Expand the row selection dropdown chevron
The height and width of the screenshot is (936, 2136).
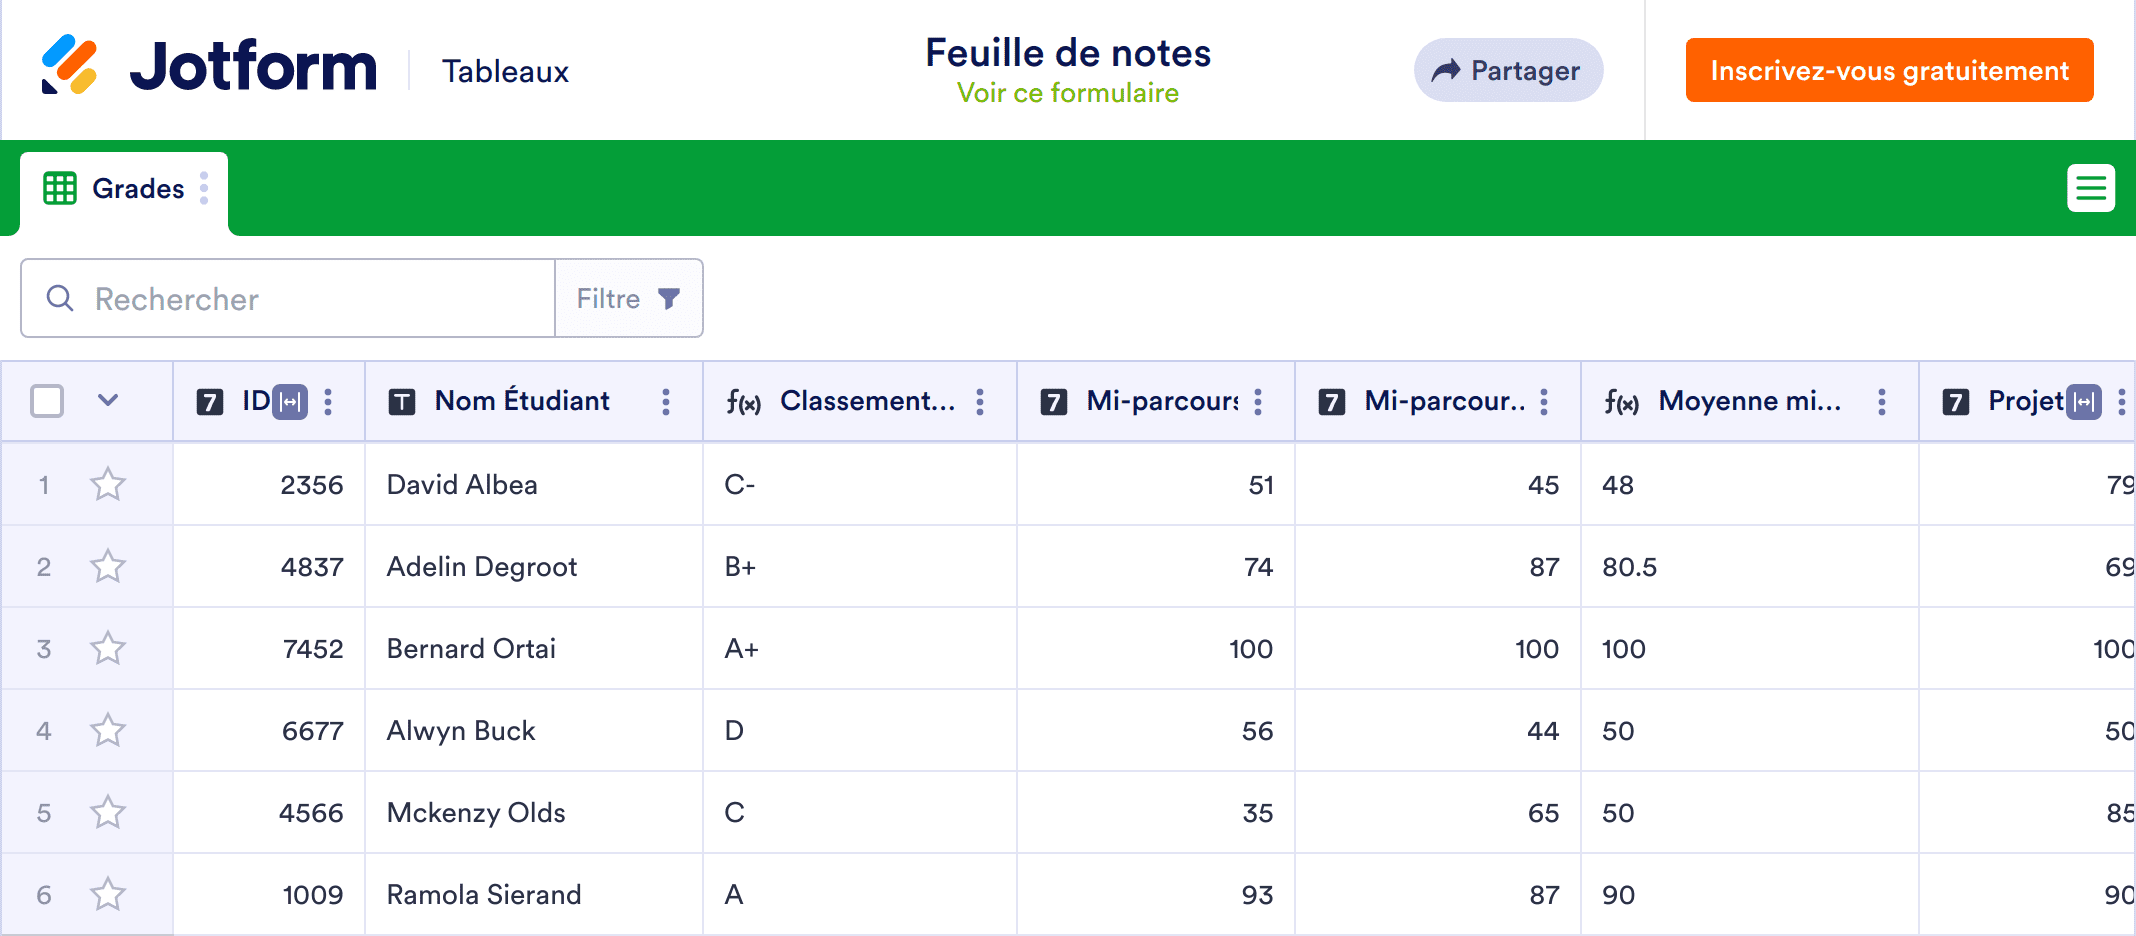(x=108, y=401)
